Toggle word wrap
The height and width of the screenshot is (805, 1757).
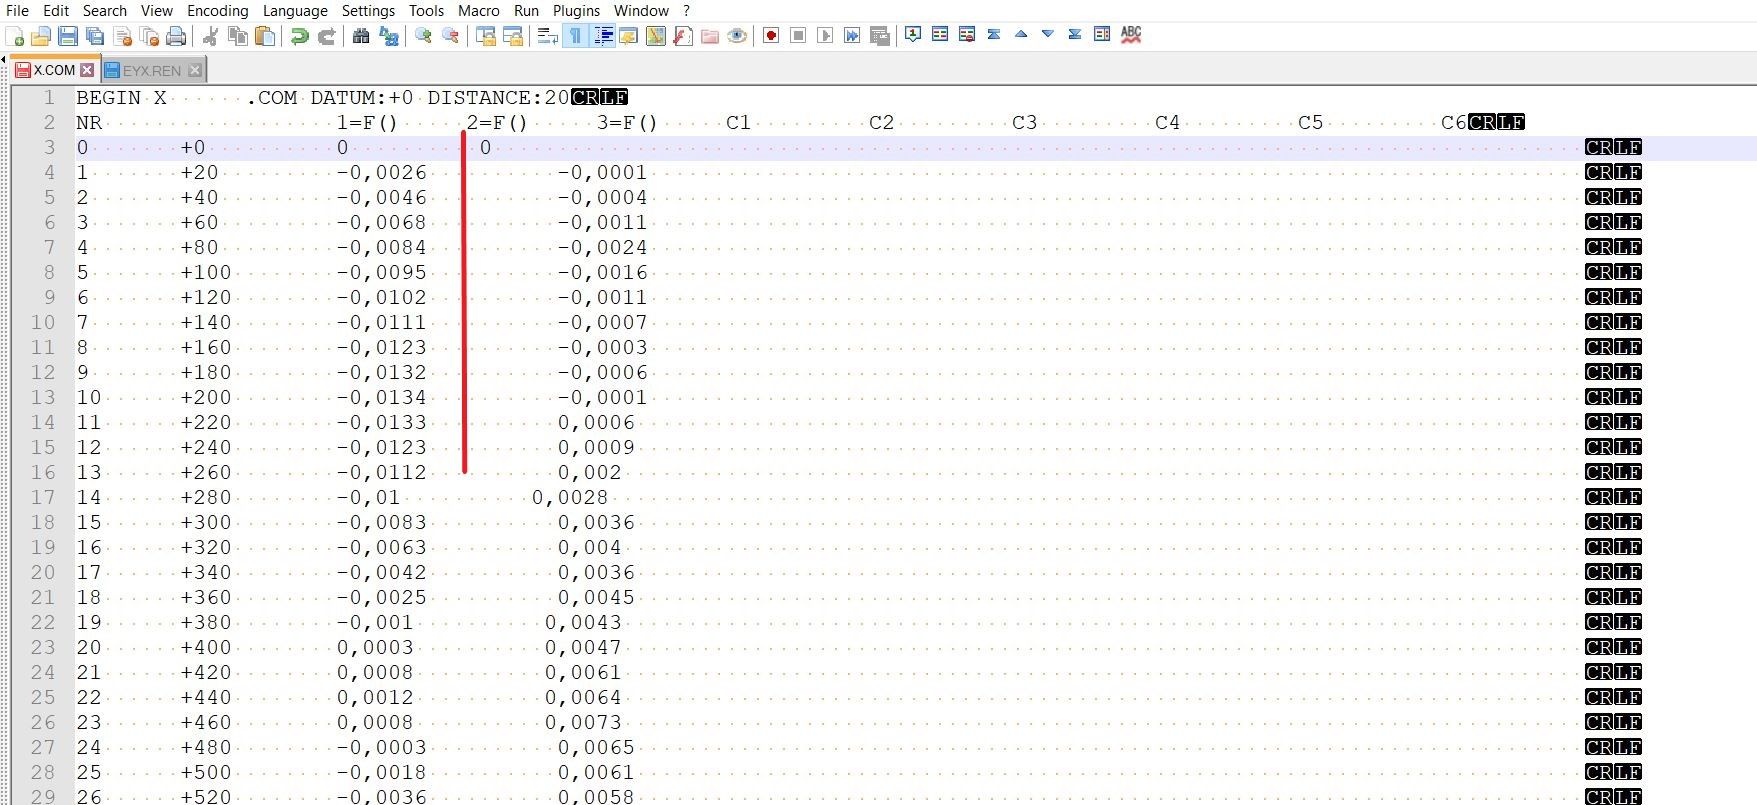click(x=548, y=37)
